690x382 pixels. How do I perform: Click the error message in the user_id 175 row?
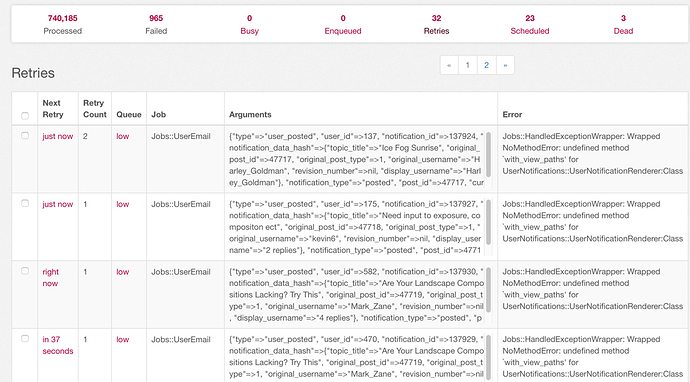[x=593, y=221]
